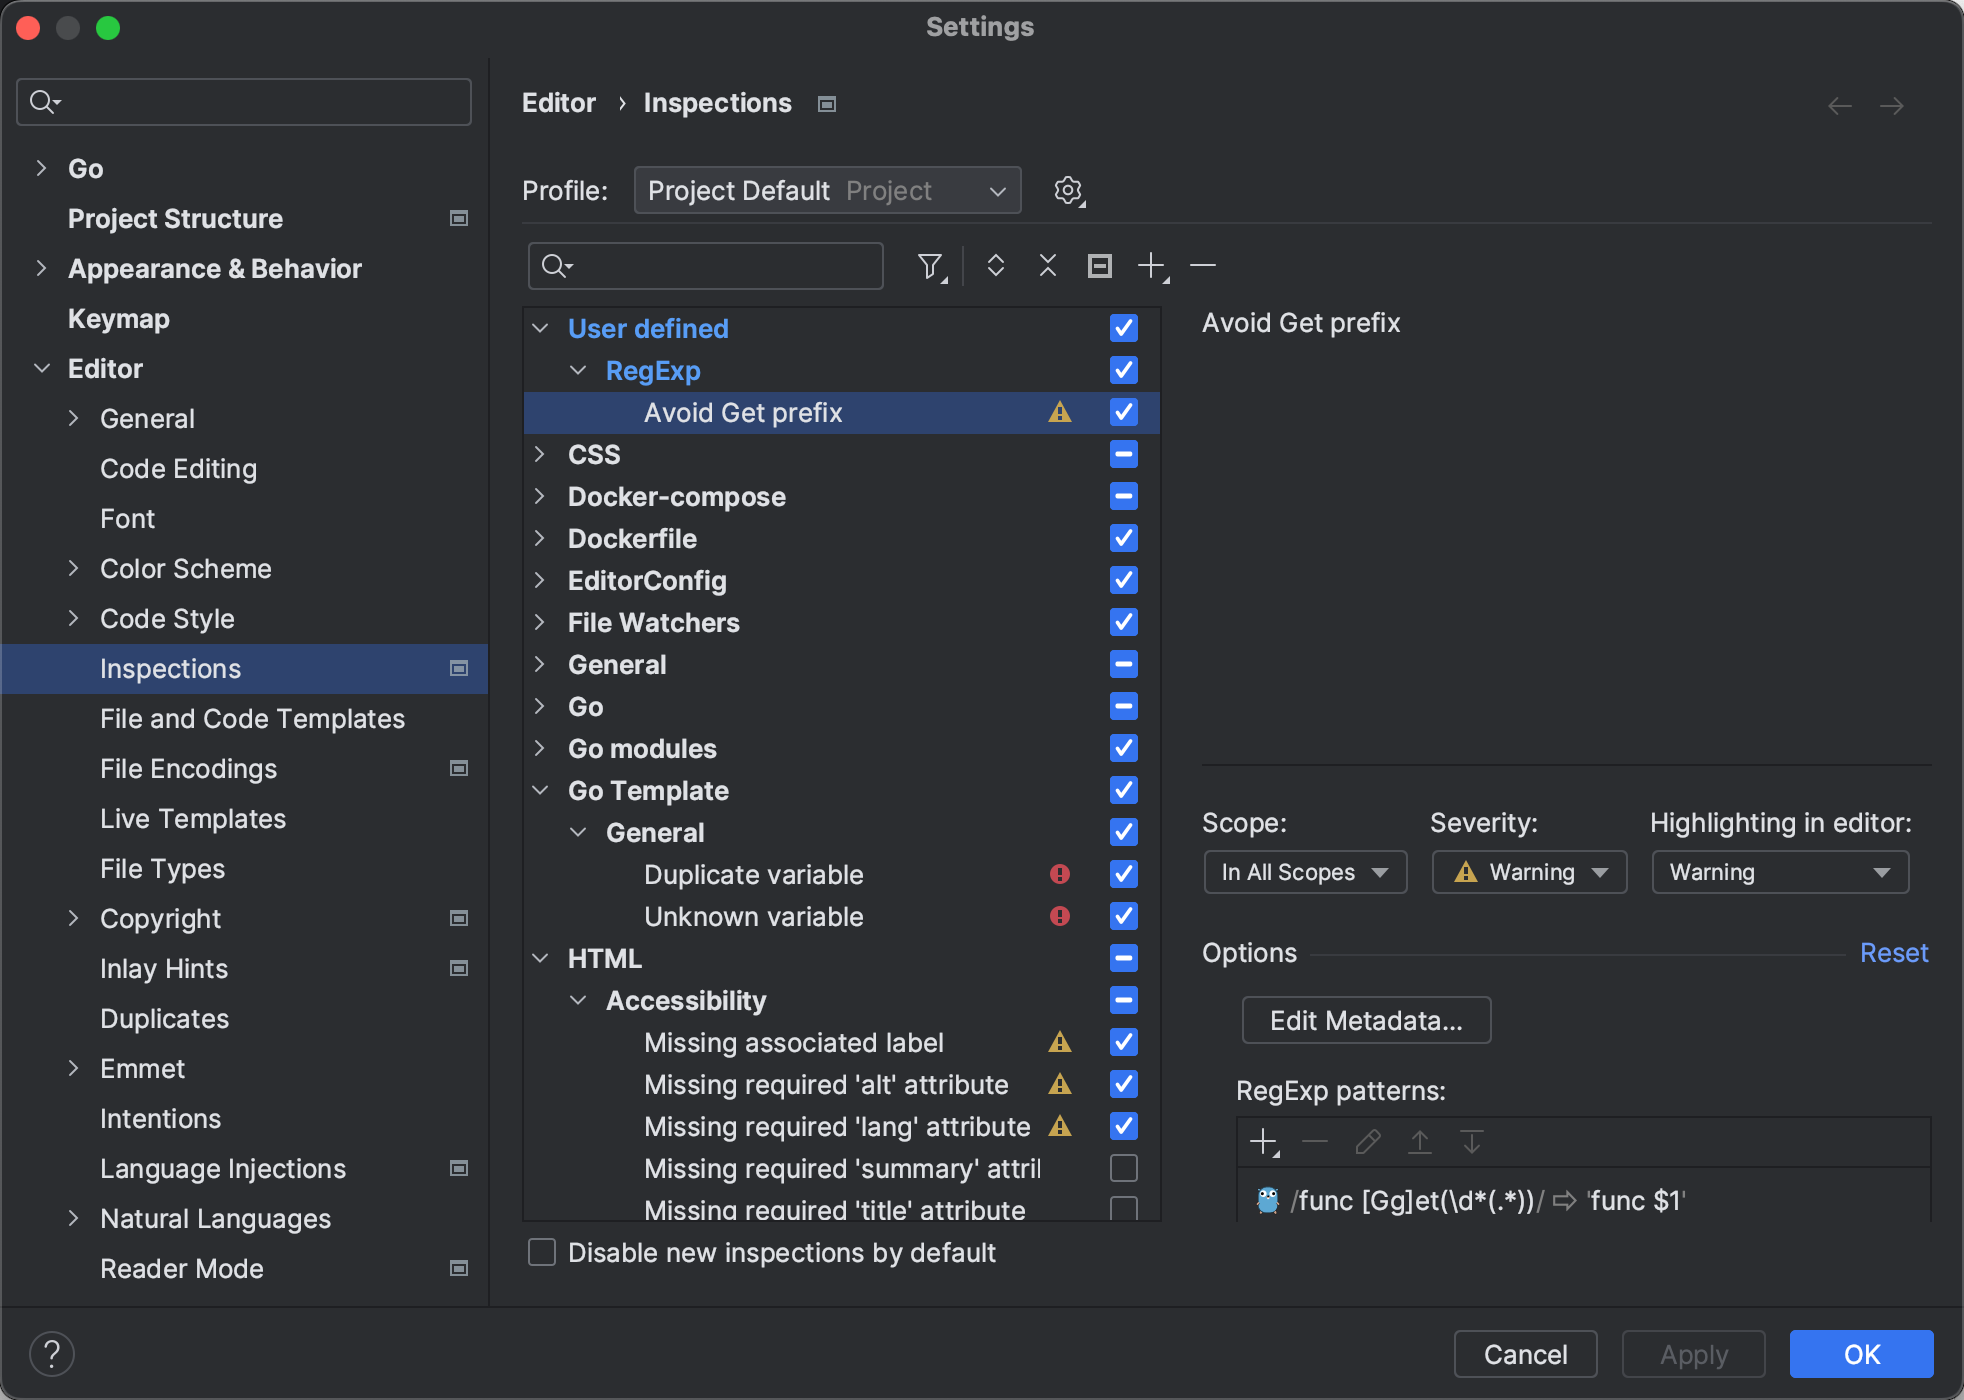Open the help question-mark icon

pos(53,1353)
